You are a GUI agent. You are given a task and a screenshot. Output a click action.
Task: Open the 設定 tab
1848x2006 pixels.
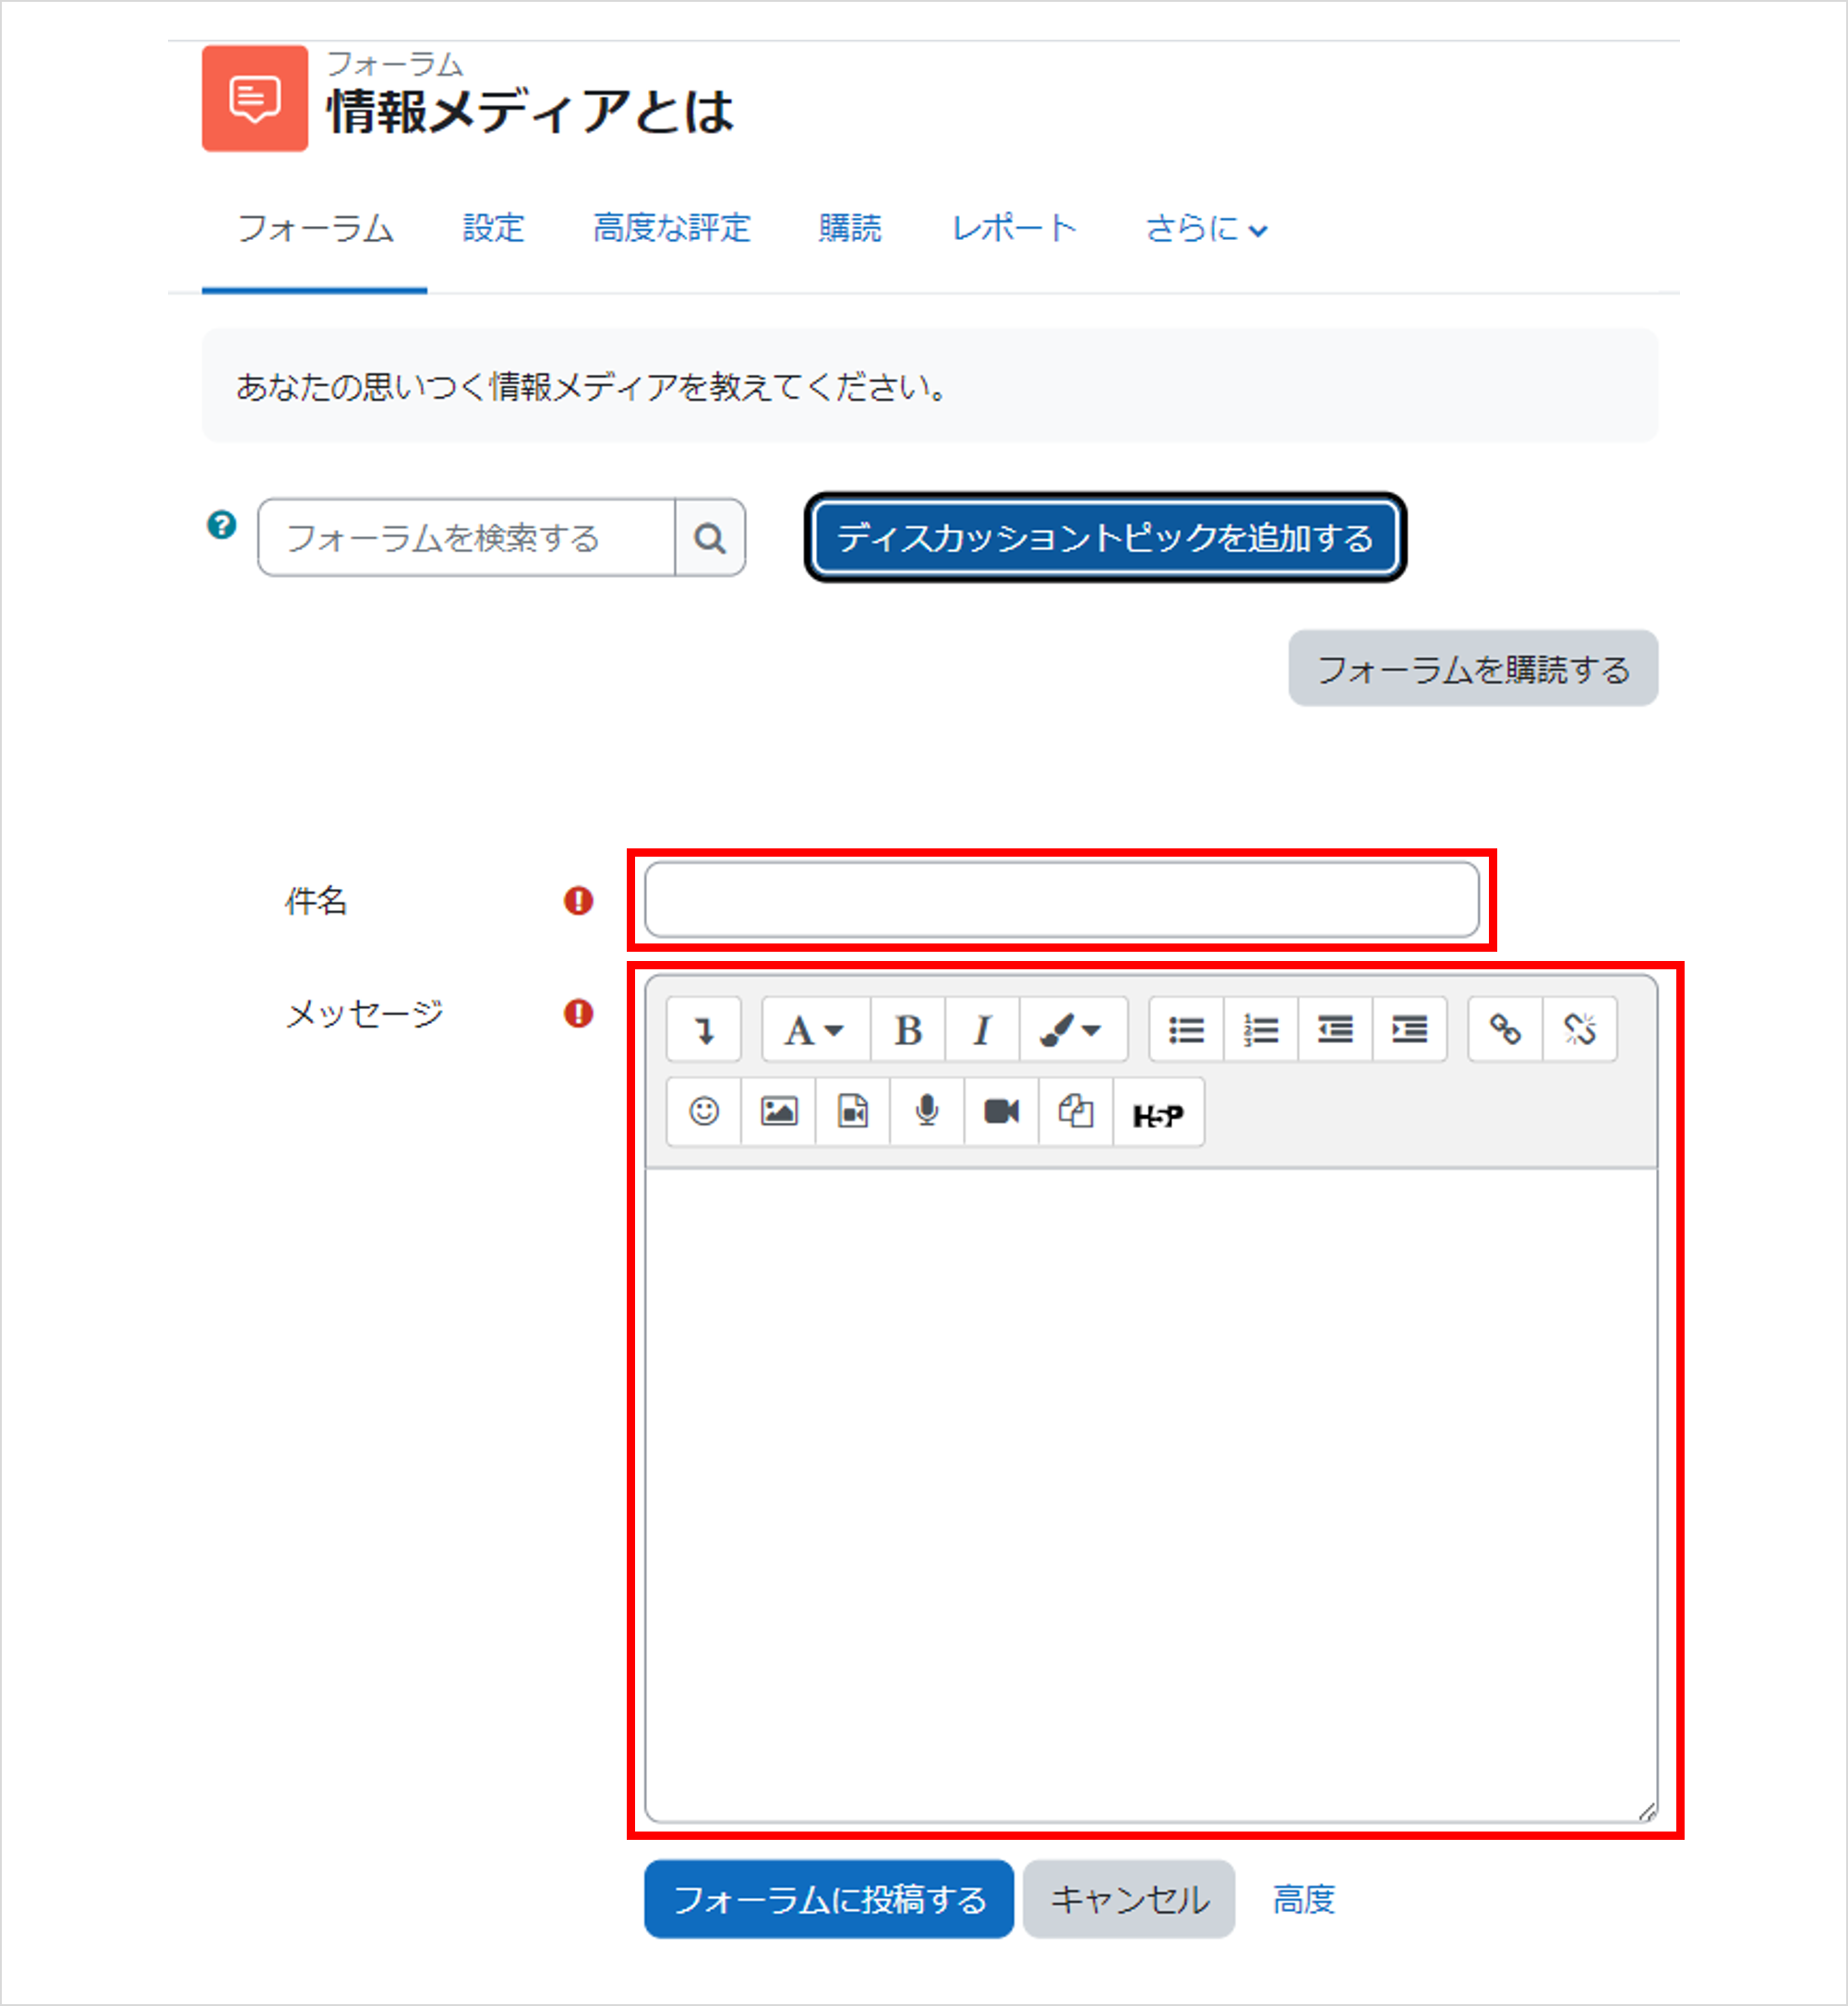[x=494, y=229]
